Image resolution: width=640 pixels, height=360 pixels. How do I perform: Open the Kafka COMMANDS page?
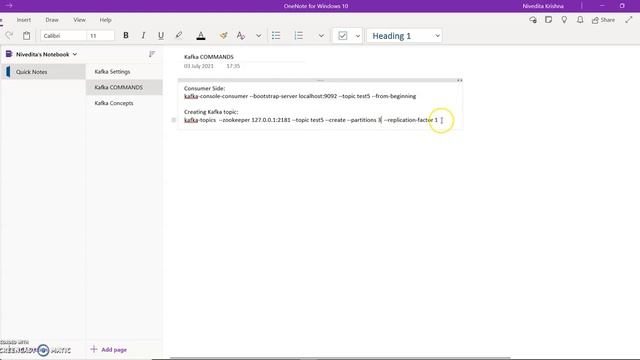[124, 87]
